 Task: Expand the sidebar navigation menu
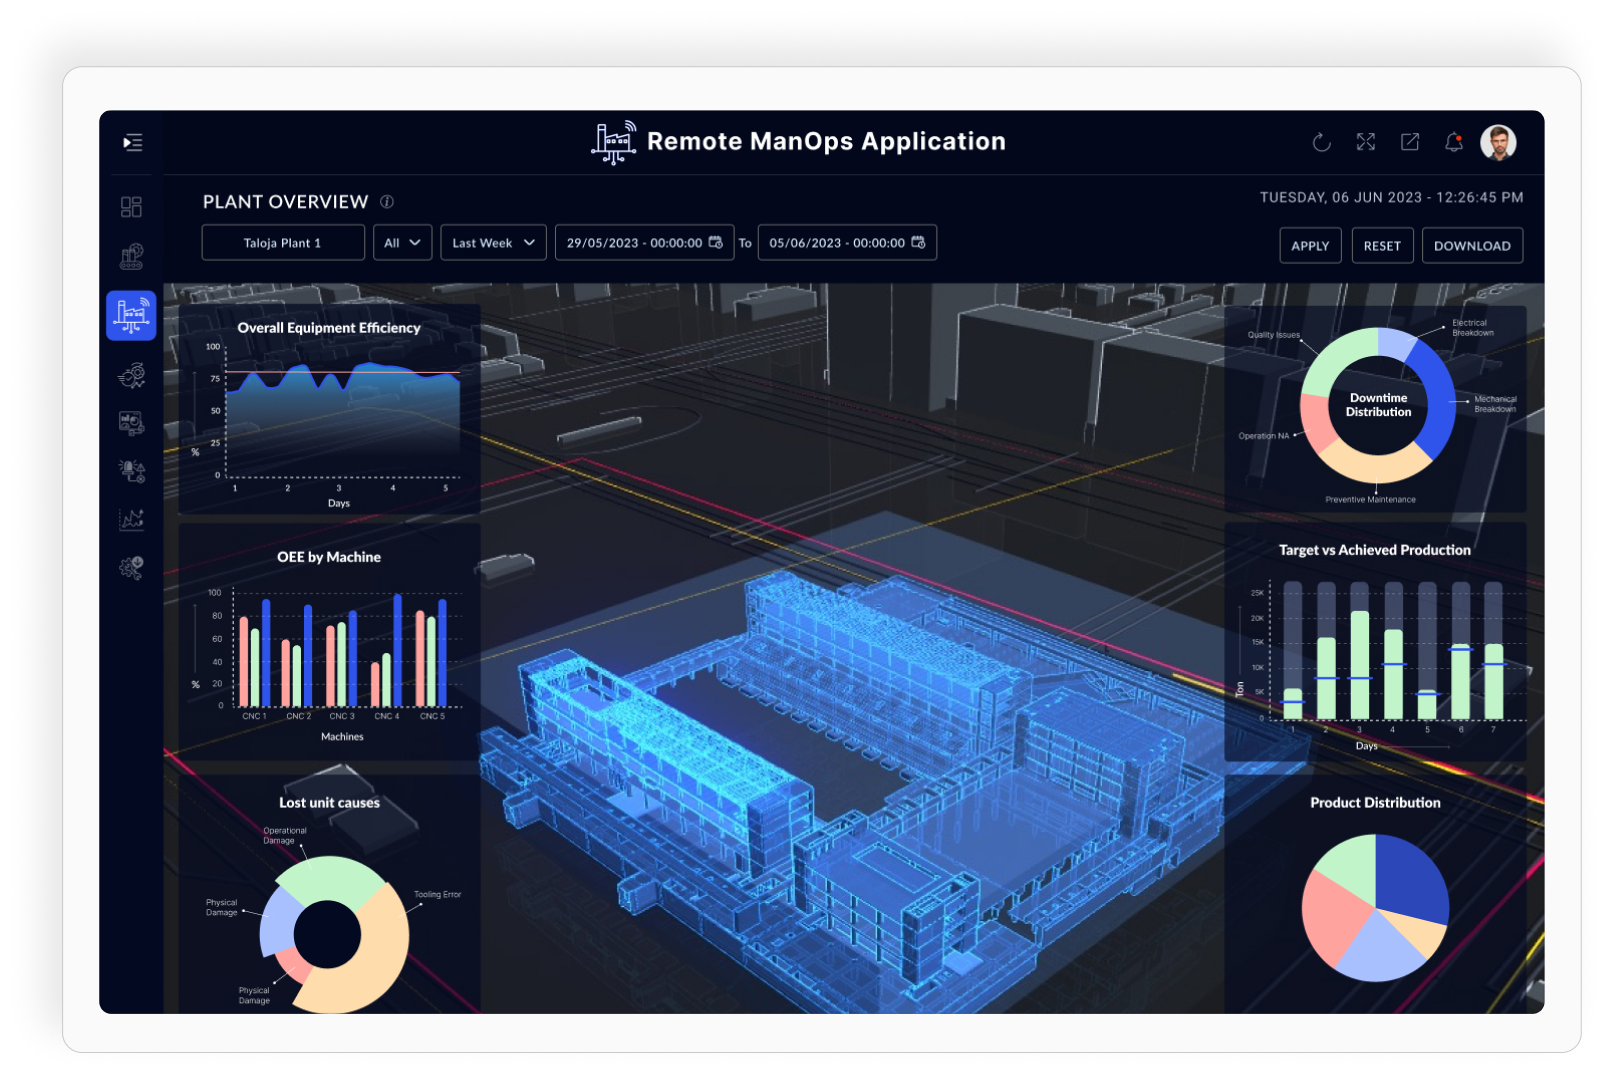tap(132, 143)
